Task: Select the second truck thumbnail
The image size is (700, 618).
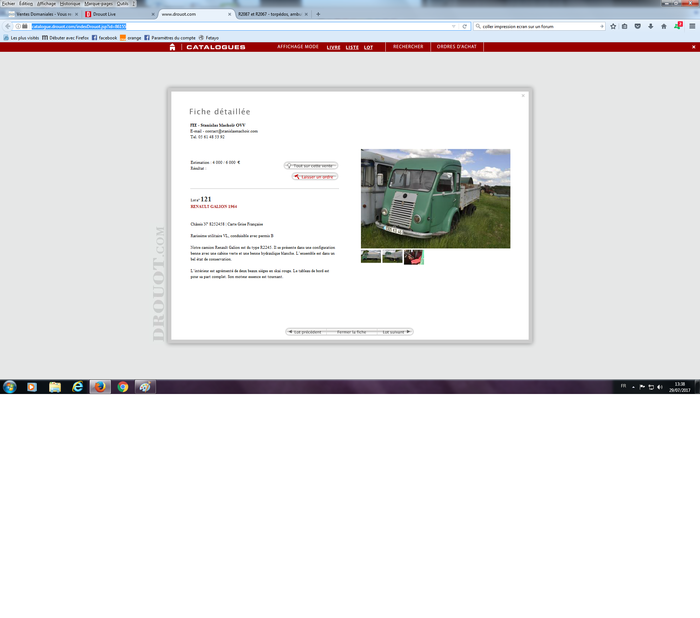Action: [x=392, y=257]
